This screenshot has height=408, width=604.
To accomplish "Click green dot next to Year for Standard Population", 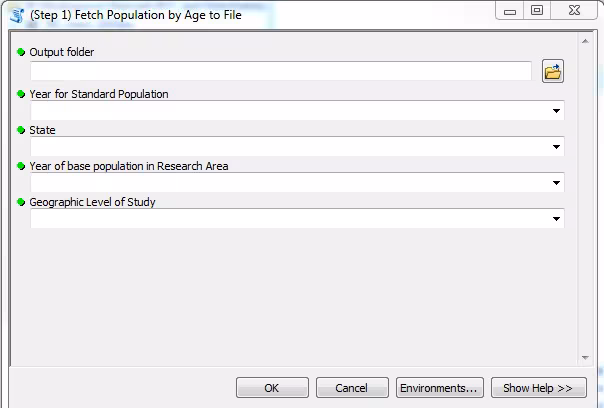I will pos(21,94).
